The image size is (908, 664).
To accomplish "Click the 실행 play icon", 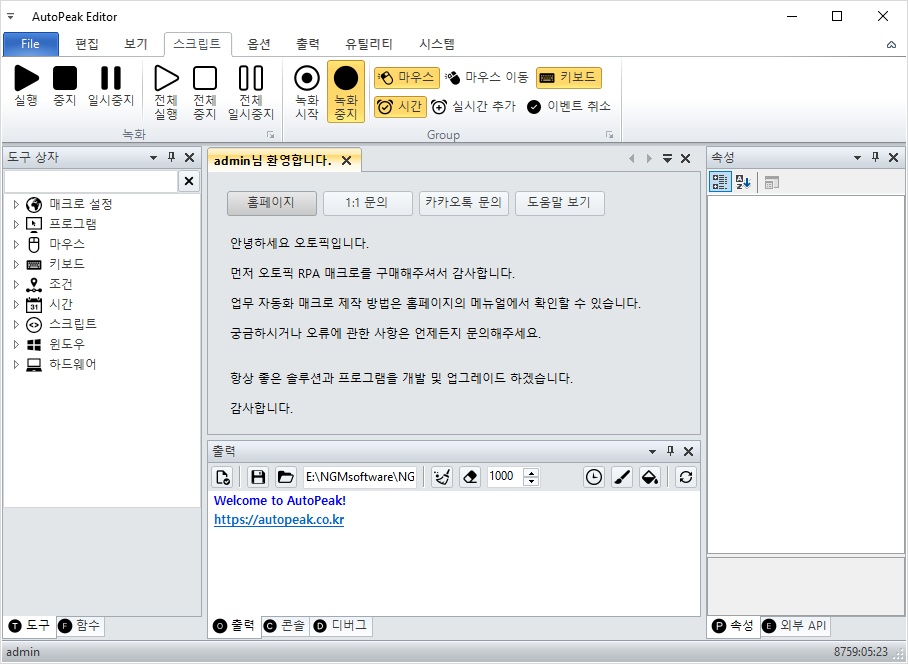I will pyautogui.click(x=27, y=78).
